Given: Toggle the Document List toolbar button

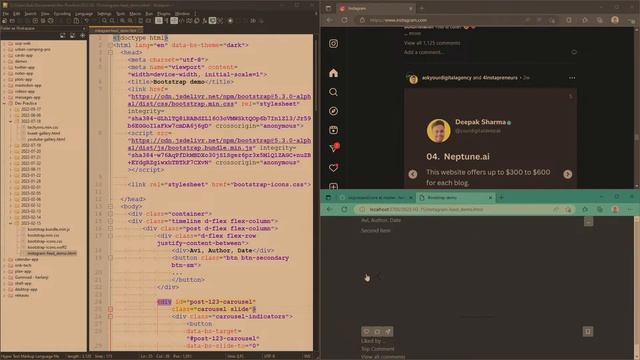Looking at the screenshot, I should (x=196, y=21).
